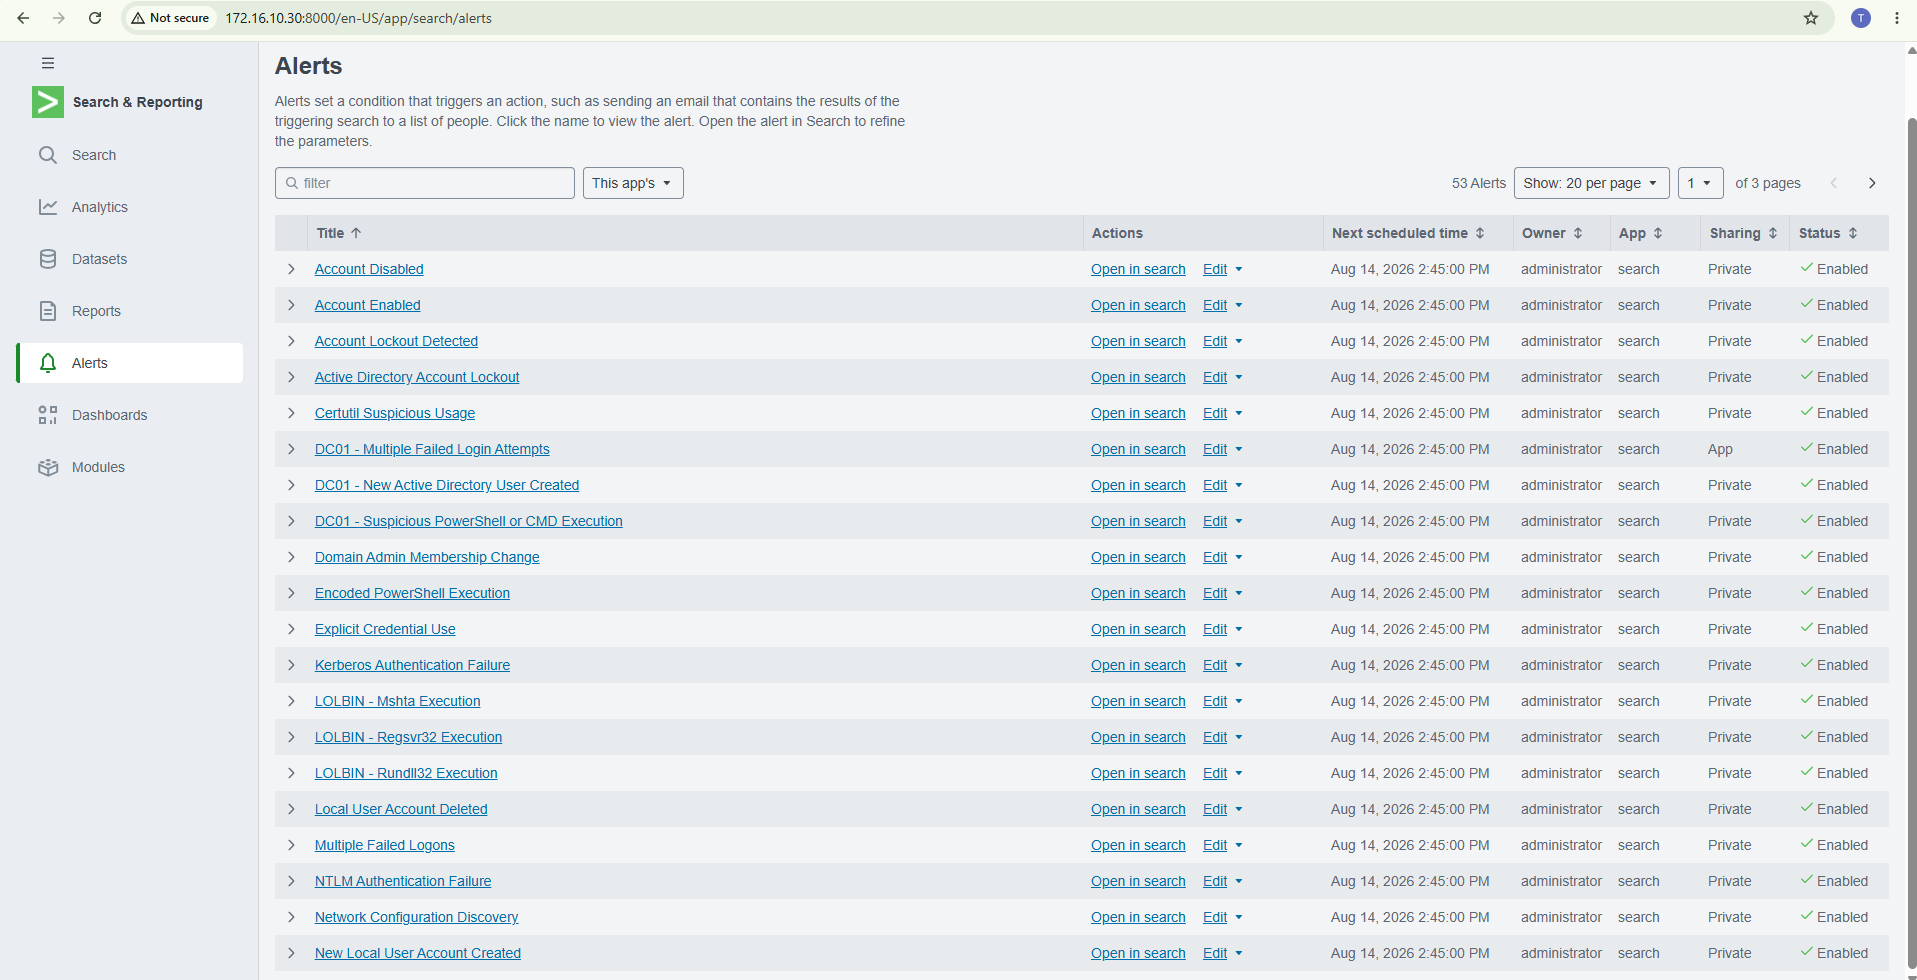Sort by Sharing column
Image resolution: width=1917 pixels, height=980 pixels.
click(x=1743, y=233)
